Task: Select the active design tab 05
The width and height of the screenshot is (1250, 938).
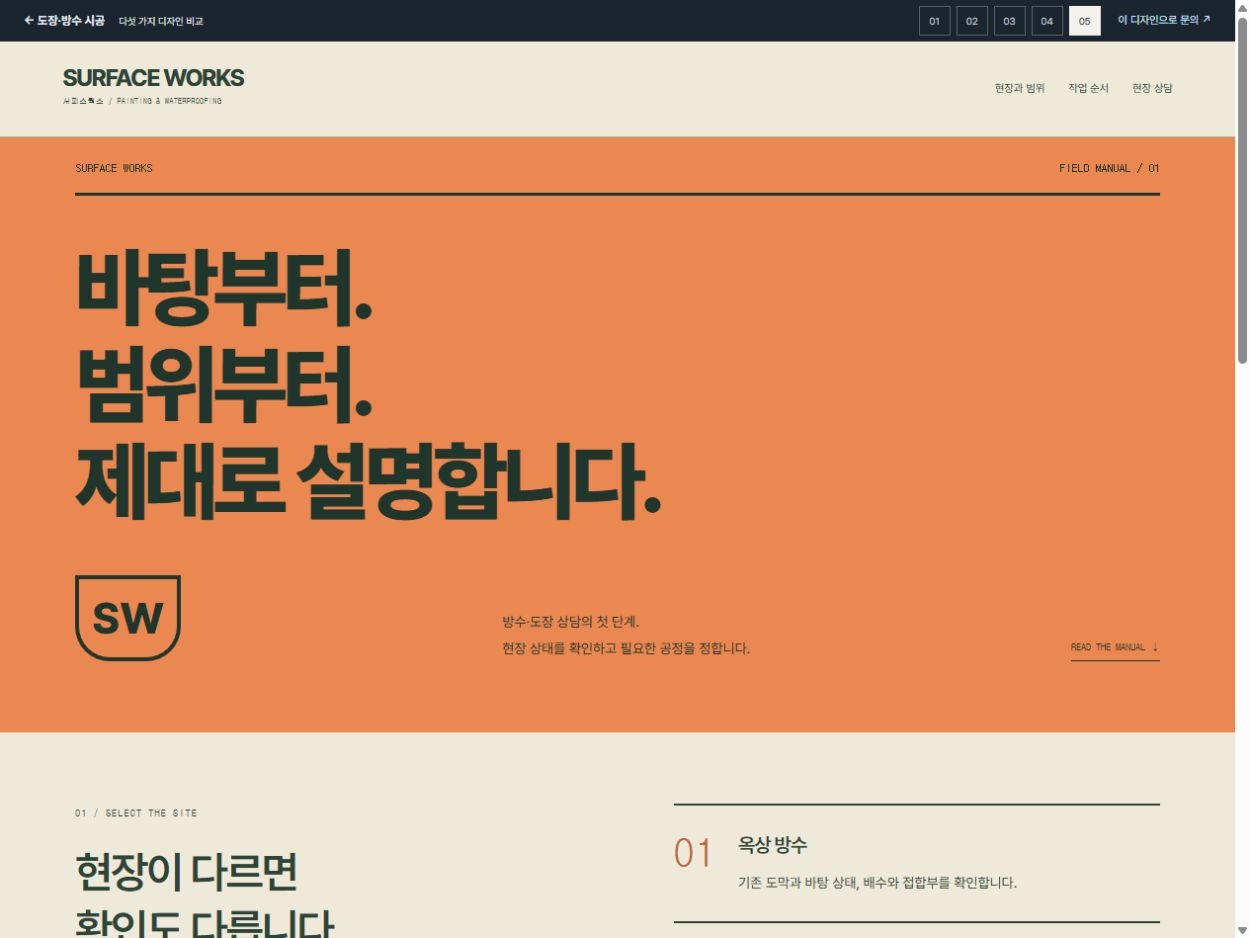Action: pos(1085,21)
